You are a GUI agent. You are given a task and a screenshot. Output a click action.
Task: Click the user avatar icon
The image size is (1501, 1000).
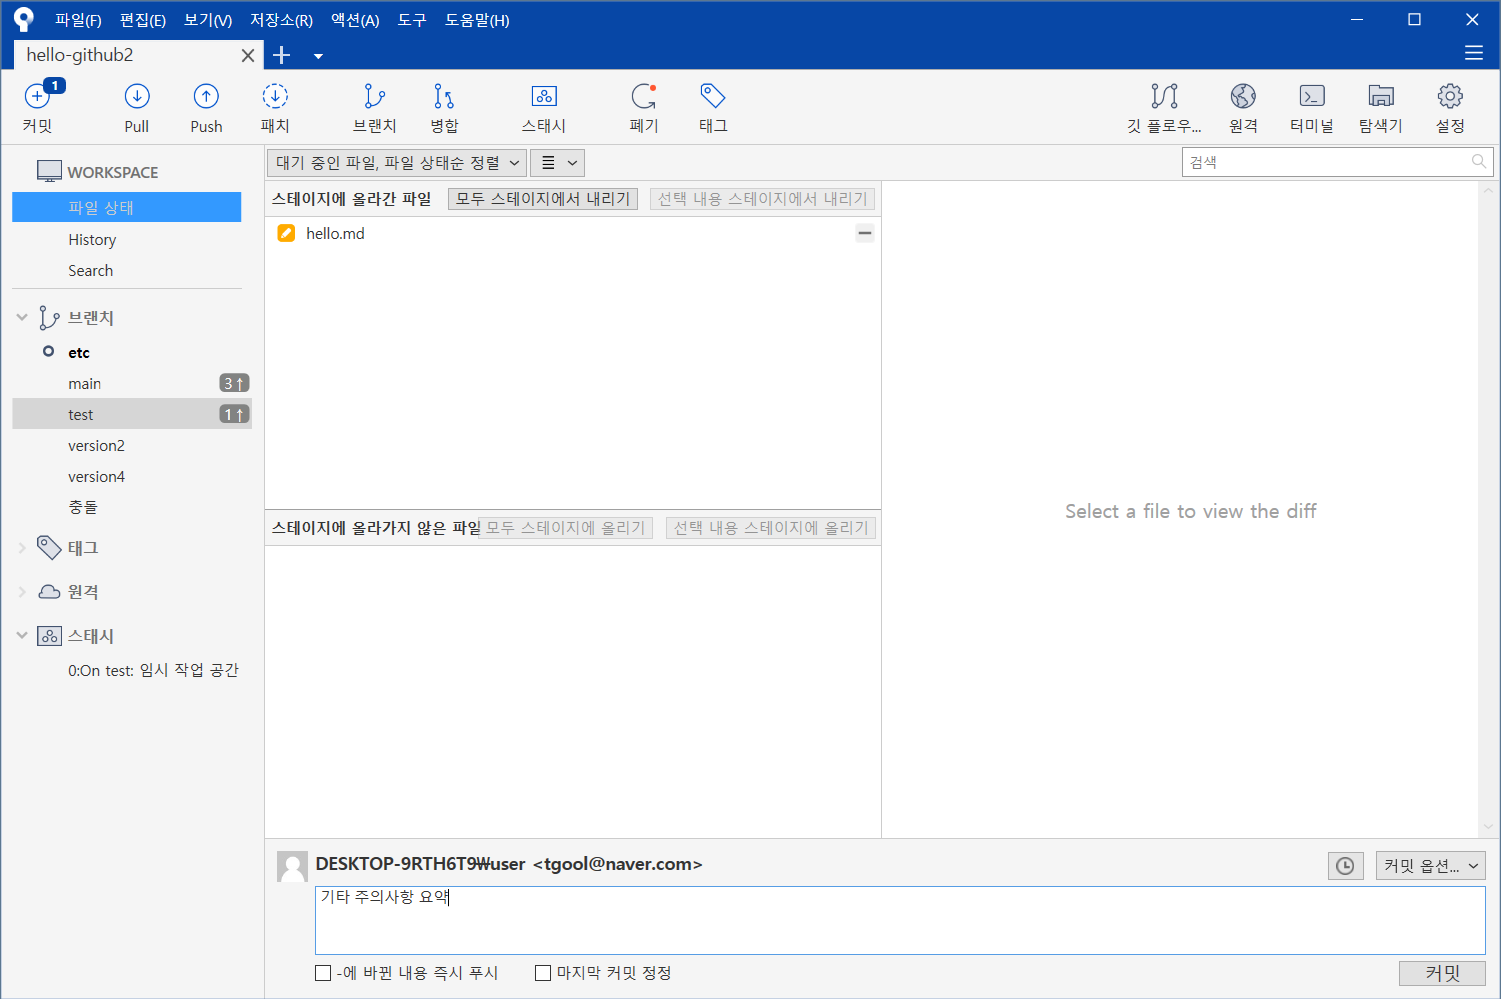292,866
